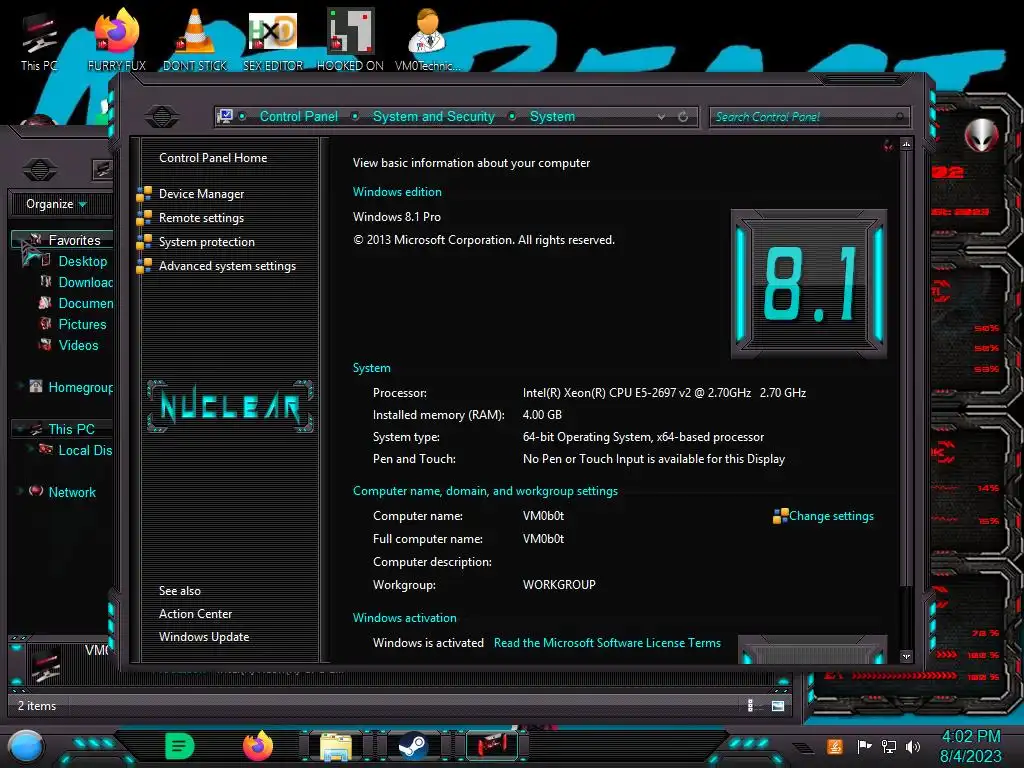Click the Explorer window navigation orb
Viewport: 1024px width, 768px height.
point(39,170)
